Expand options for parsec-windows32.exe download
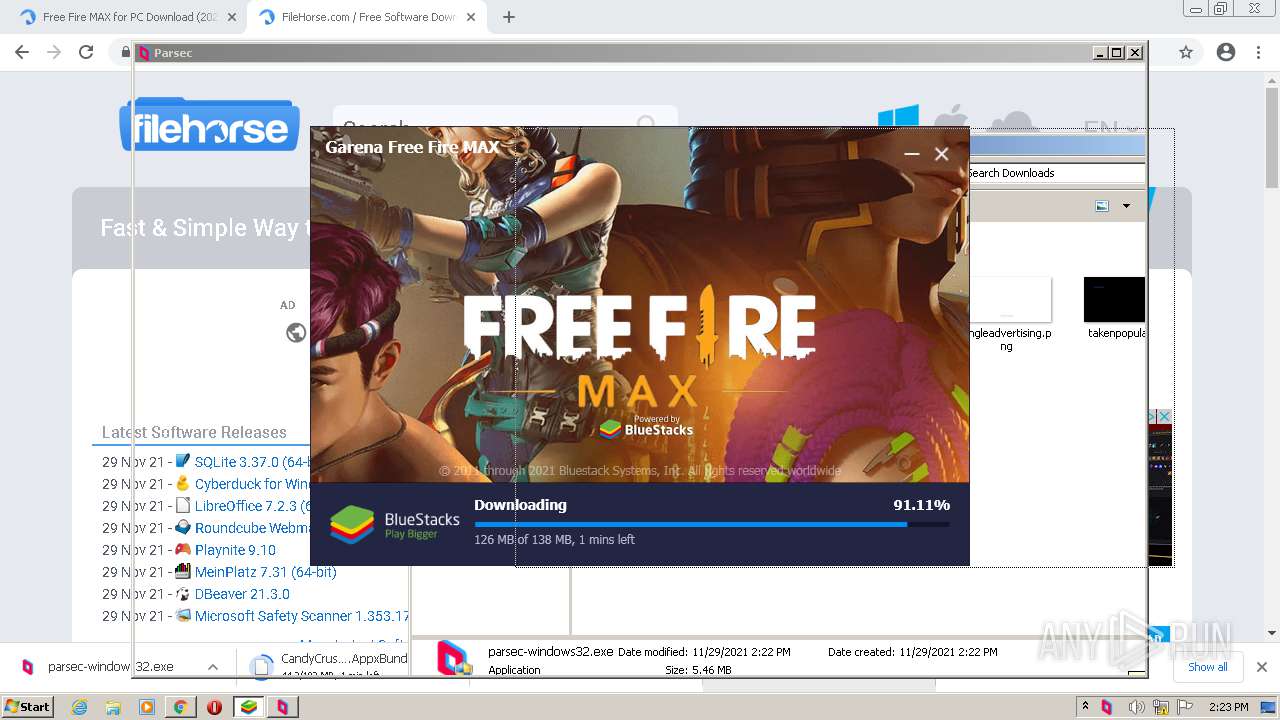This screenshot has height=720, width=1280. 213,667
